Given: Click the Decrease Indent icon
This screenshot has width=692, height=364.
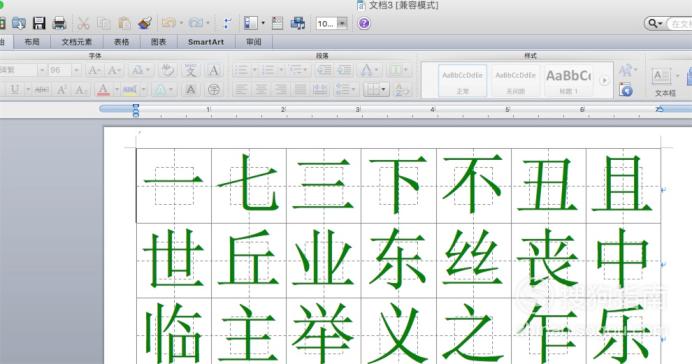Looking at the screenshot, I should point(324,70).
